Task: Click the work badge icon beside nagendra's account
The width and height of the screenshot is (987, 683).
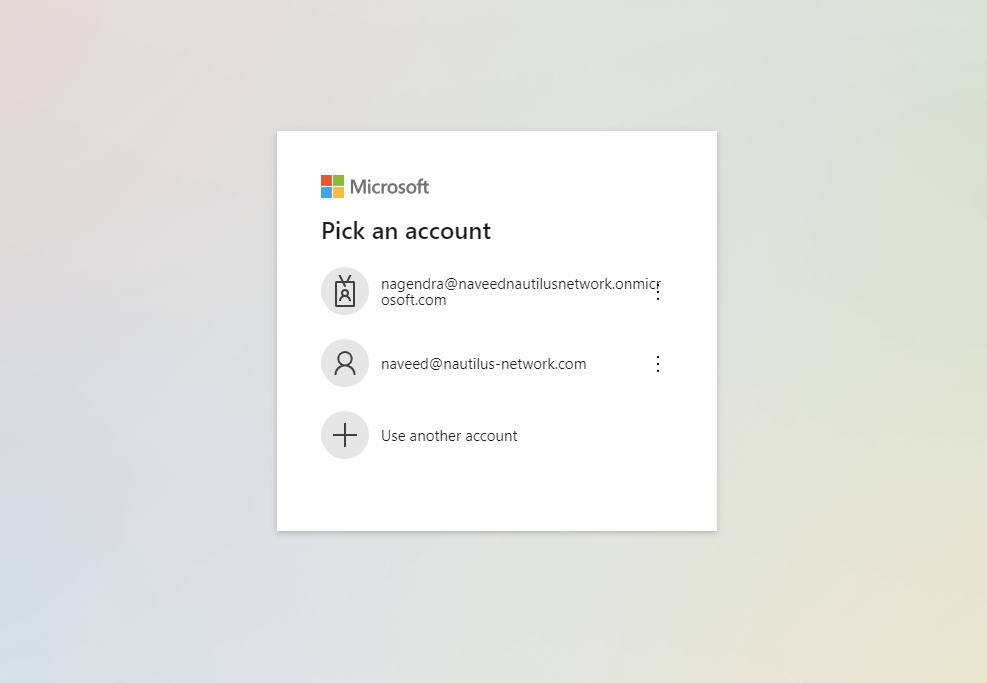Action: (345, 291)
